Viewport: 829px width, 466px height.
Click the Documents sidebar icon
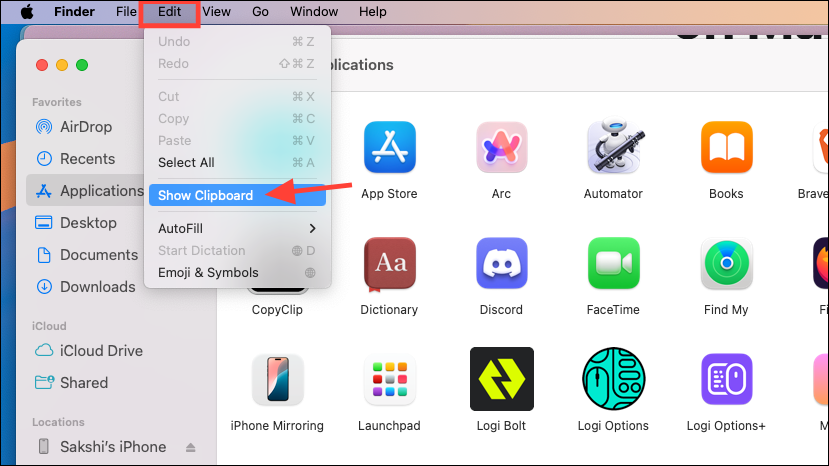(44, 255)
